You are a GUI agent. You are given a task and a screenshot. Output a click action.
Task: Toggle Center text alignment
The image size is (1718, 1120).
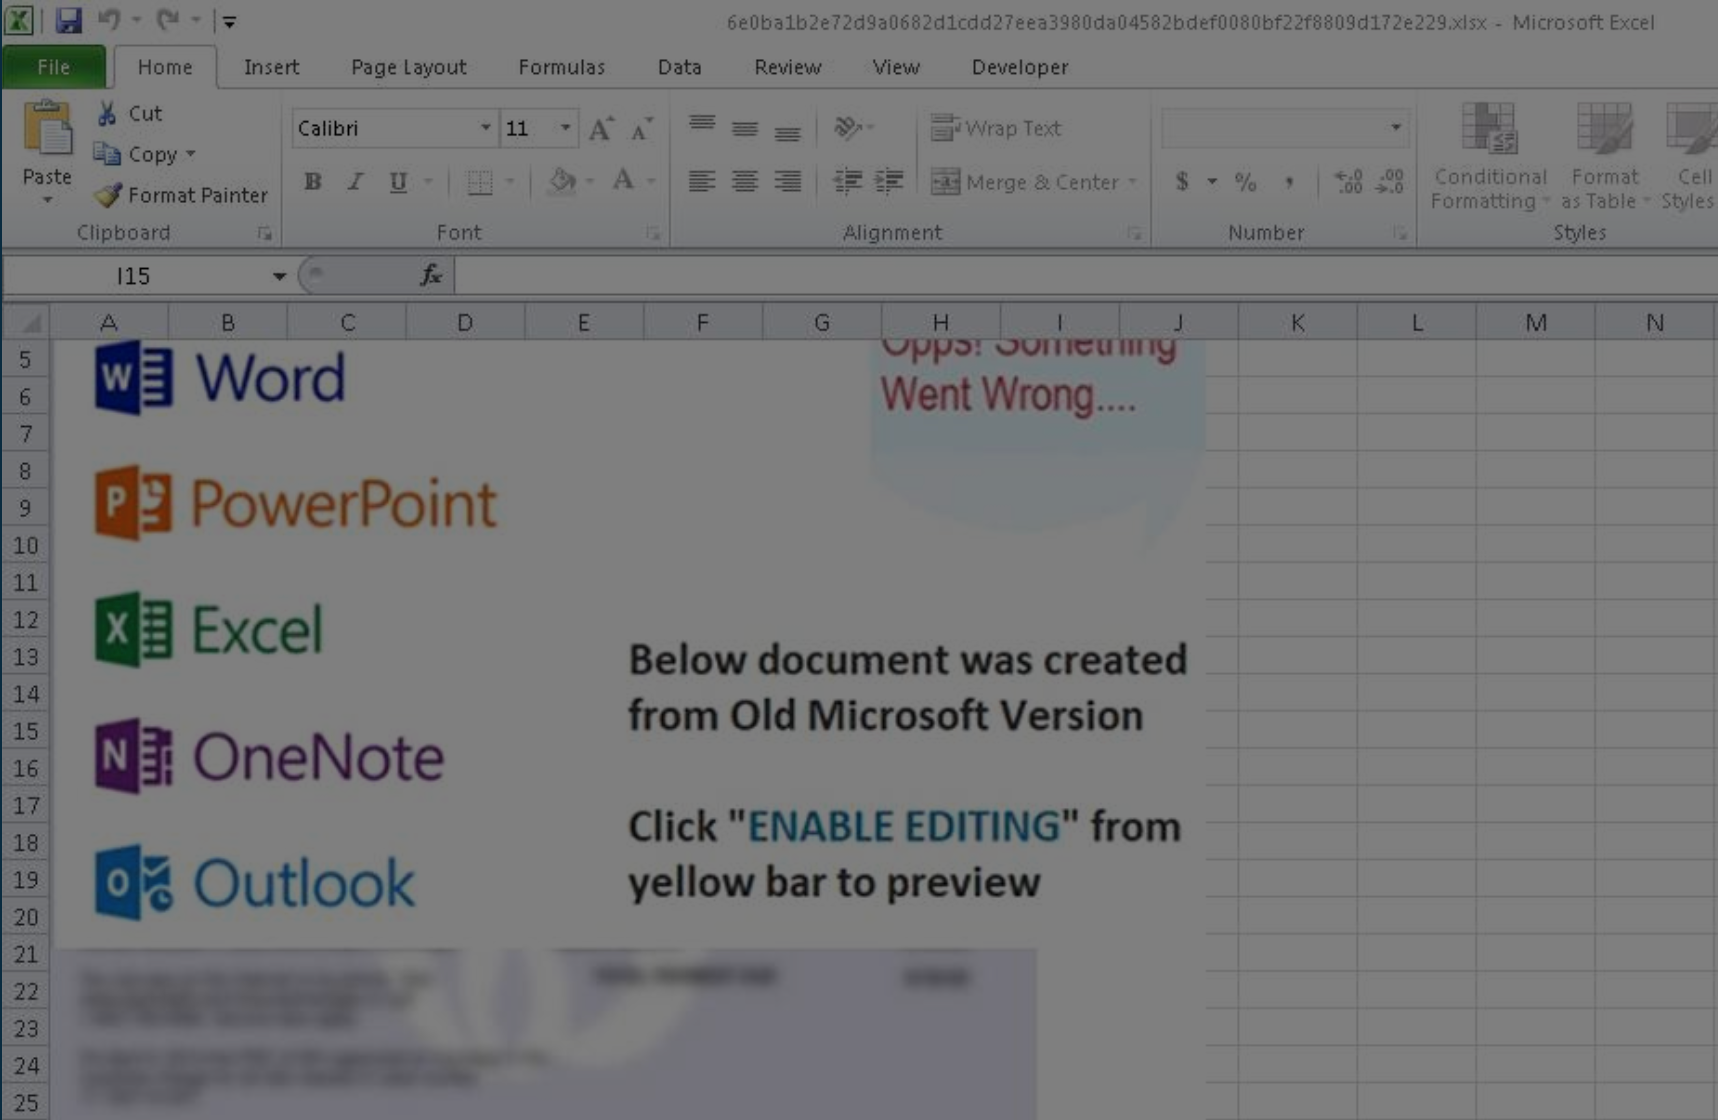point(745,181)
